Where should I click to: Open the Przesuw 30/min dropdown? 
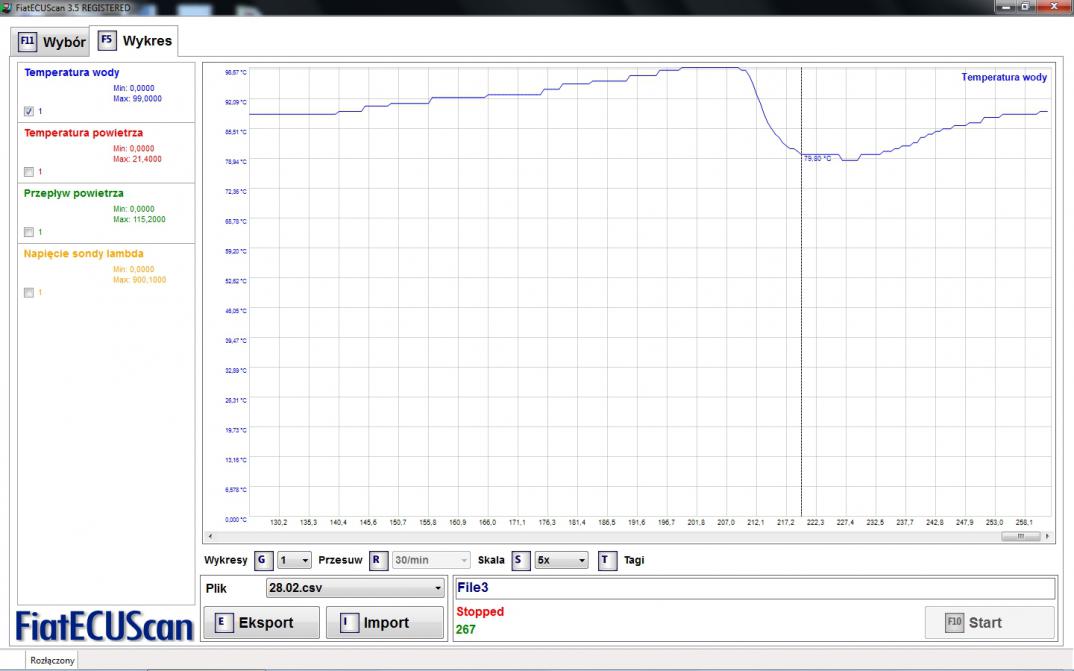coord(431,560)
